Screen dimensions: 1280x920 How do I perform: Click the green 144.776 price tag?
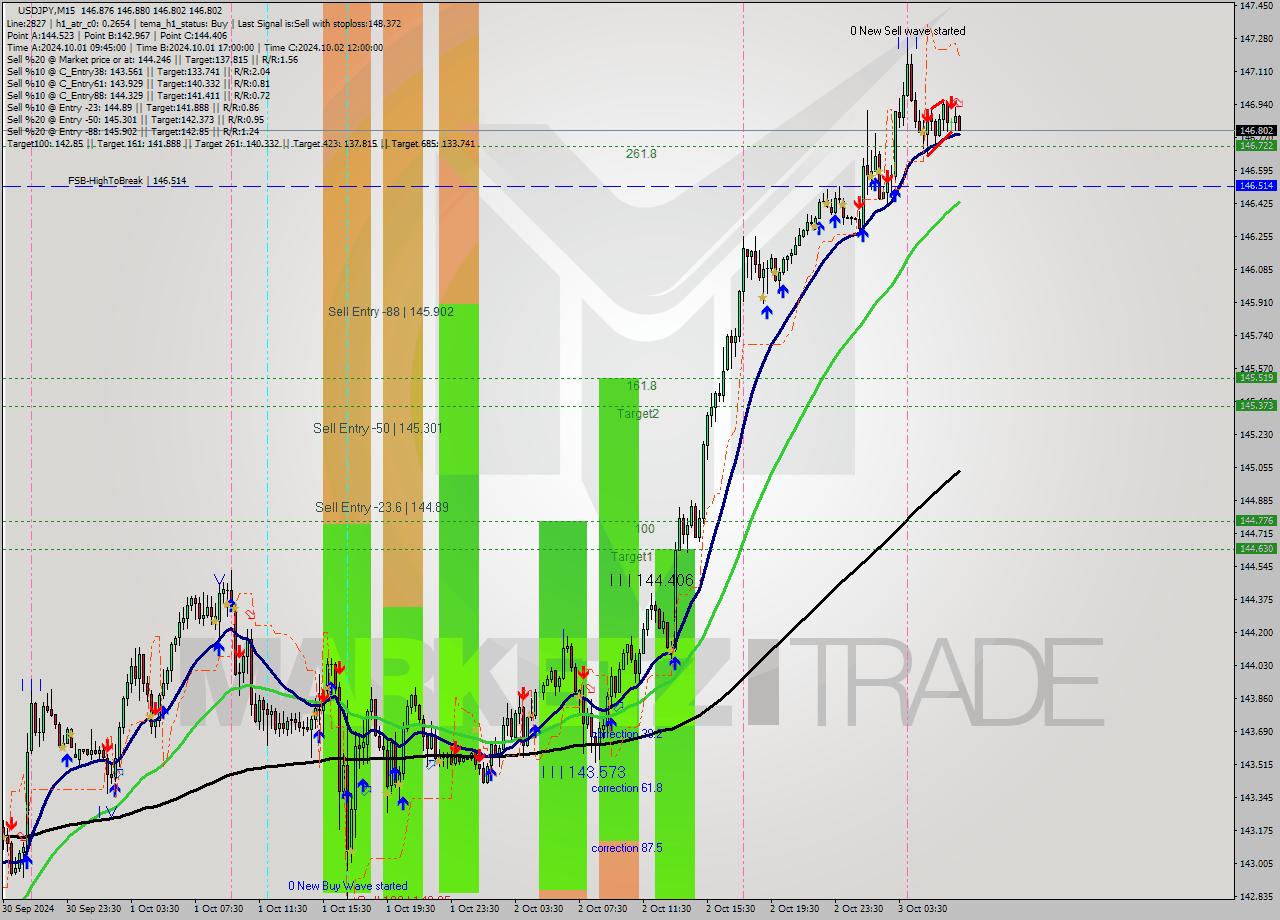(1256, 520)
